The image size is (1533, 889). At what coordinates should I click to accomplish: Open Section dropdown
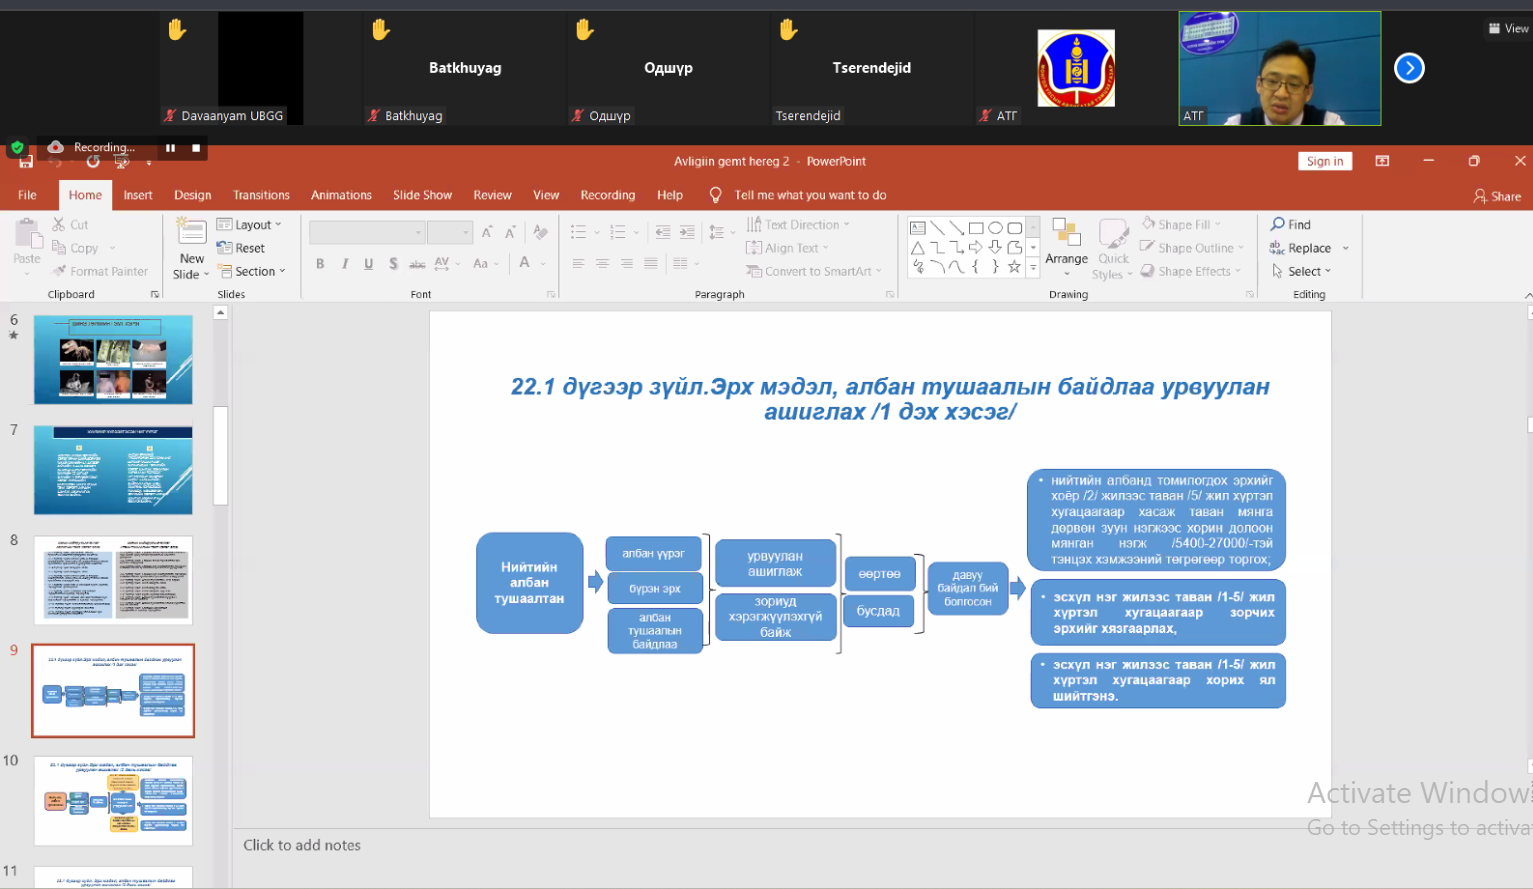(252, 271)
